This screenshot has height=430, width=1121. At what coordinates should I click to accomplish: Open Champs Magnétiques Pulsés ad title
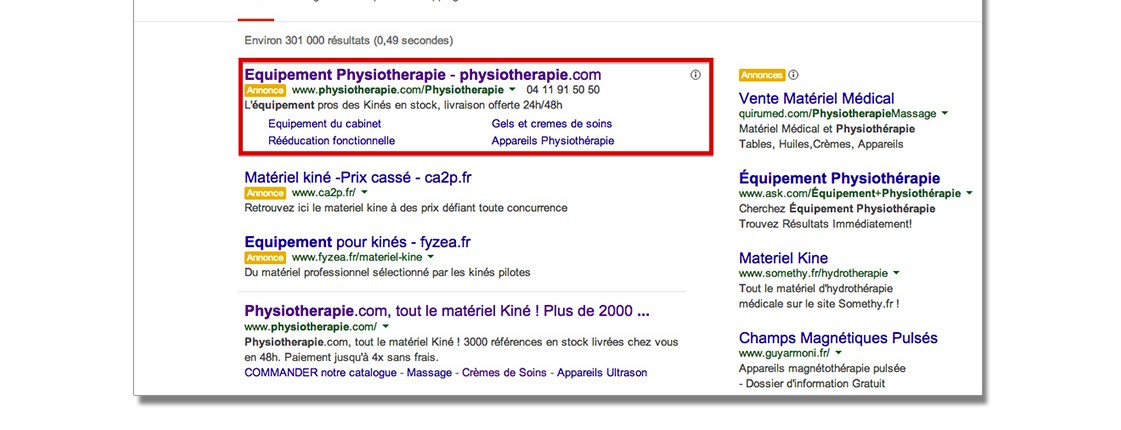click(x=838, y=338)
